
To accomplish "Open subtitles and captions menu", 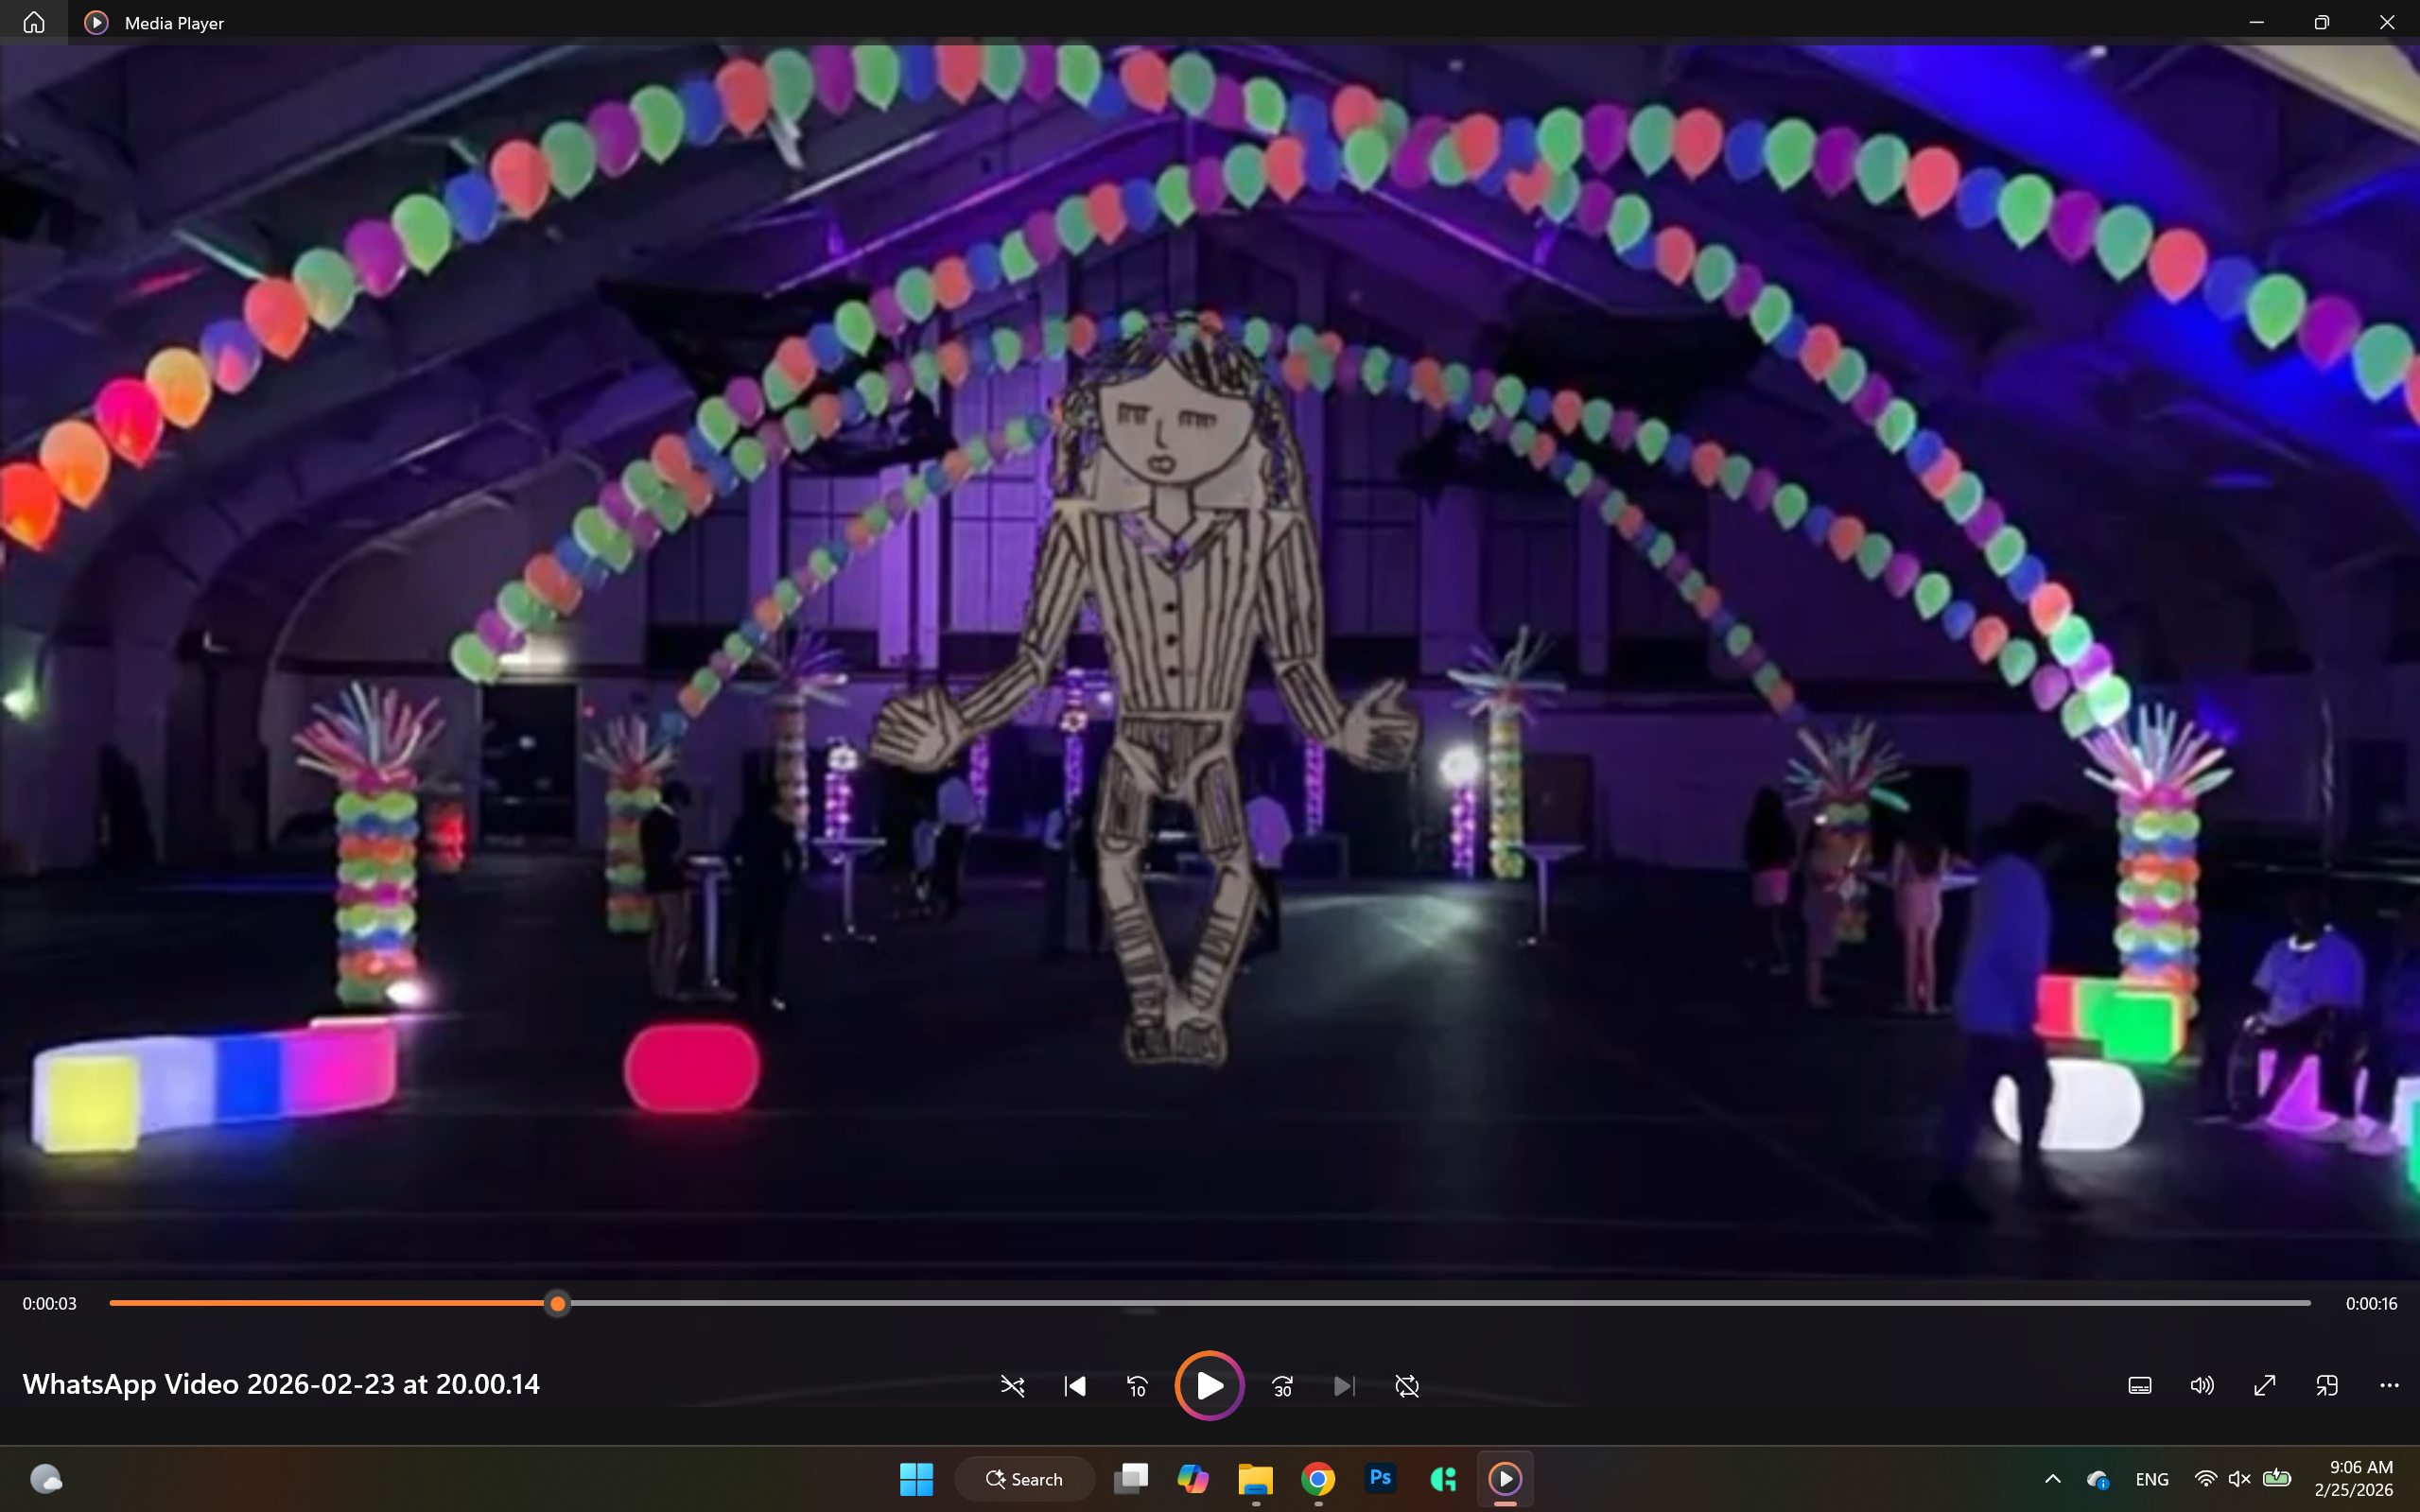I will pyautogui.click(x=2139, y=1385).
